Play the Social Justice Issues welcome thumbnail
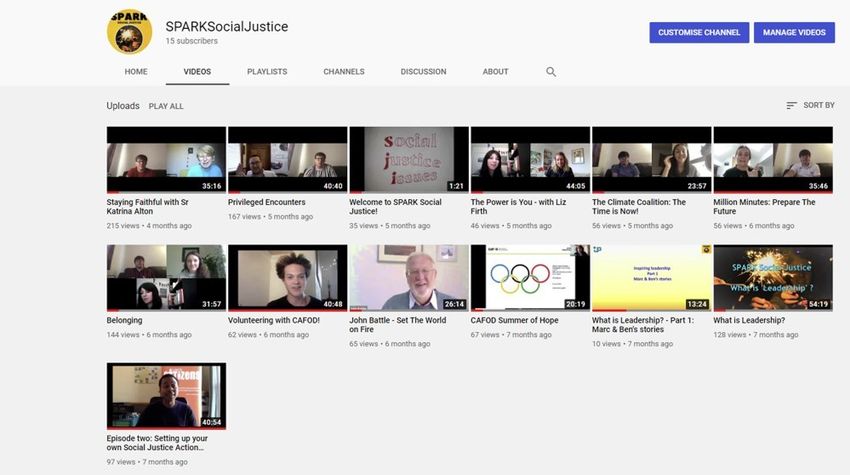The image size is (850, 475). pyautogui.click(x=409, y=160)
